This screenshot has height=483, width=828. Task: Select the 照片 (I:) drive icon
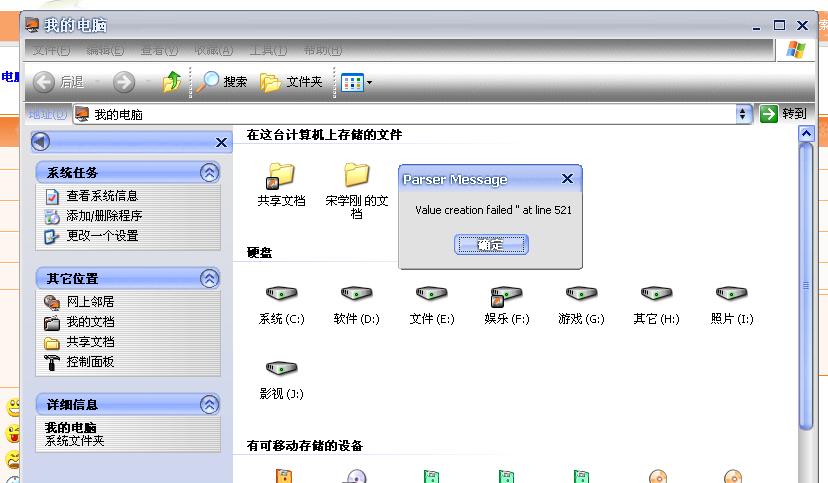[x=731, y=293]
